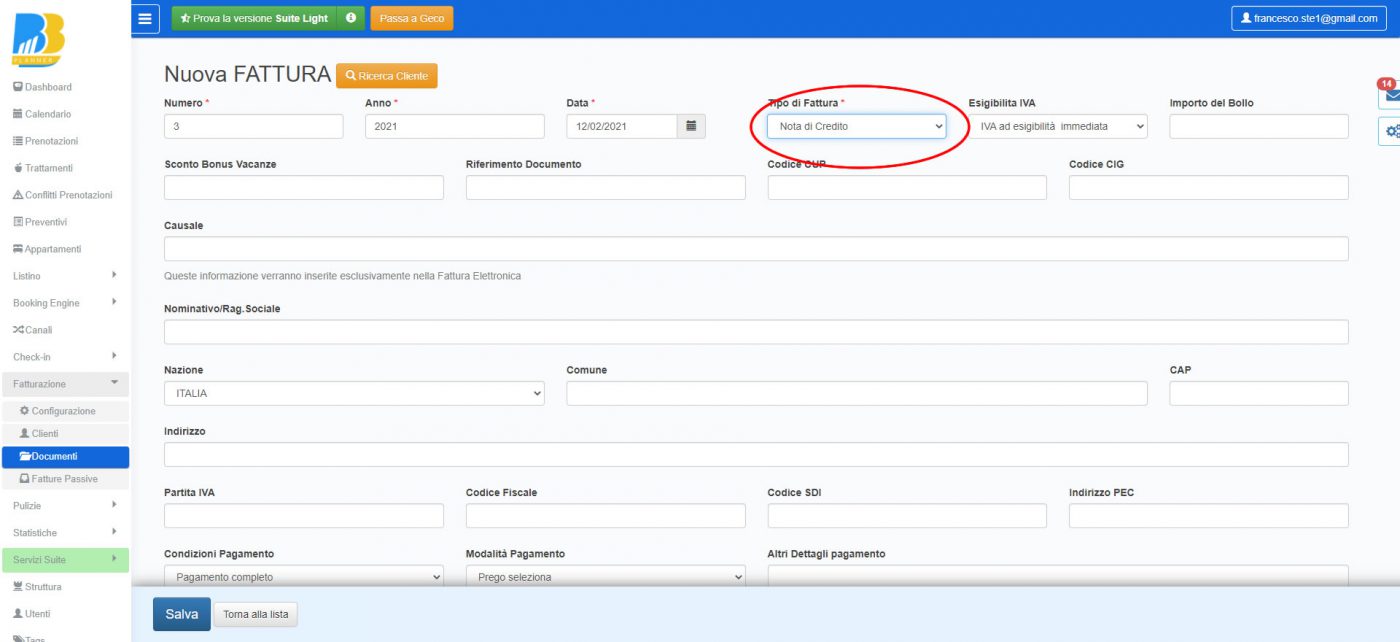
Task: Open Conflitti Prenotazioni sidebar item
Action: [62, 195]
